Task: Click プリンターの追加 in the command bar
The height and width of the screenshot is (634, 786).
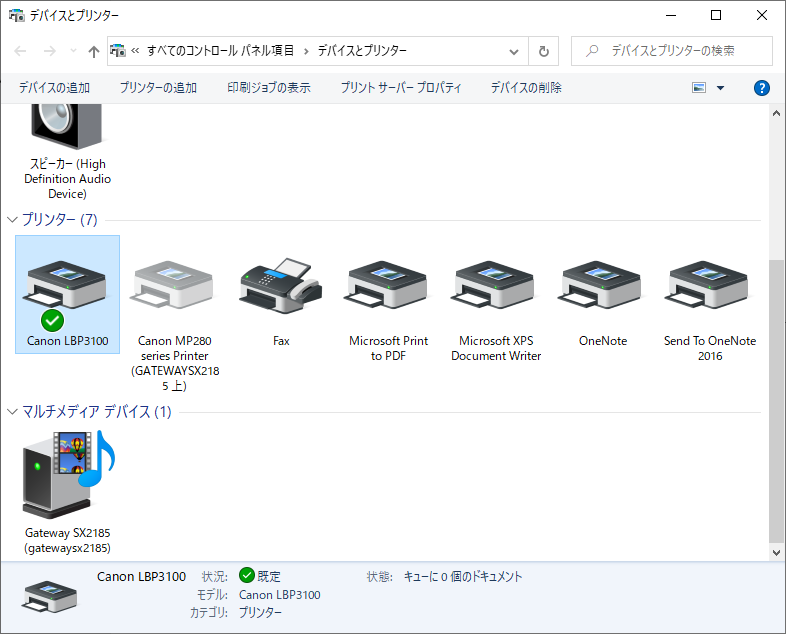Action: tap(158, 88)
